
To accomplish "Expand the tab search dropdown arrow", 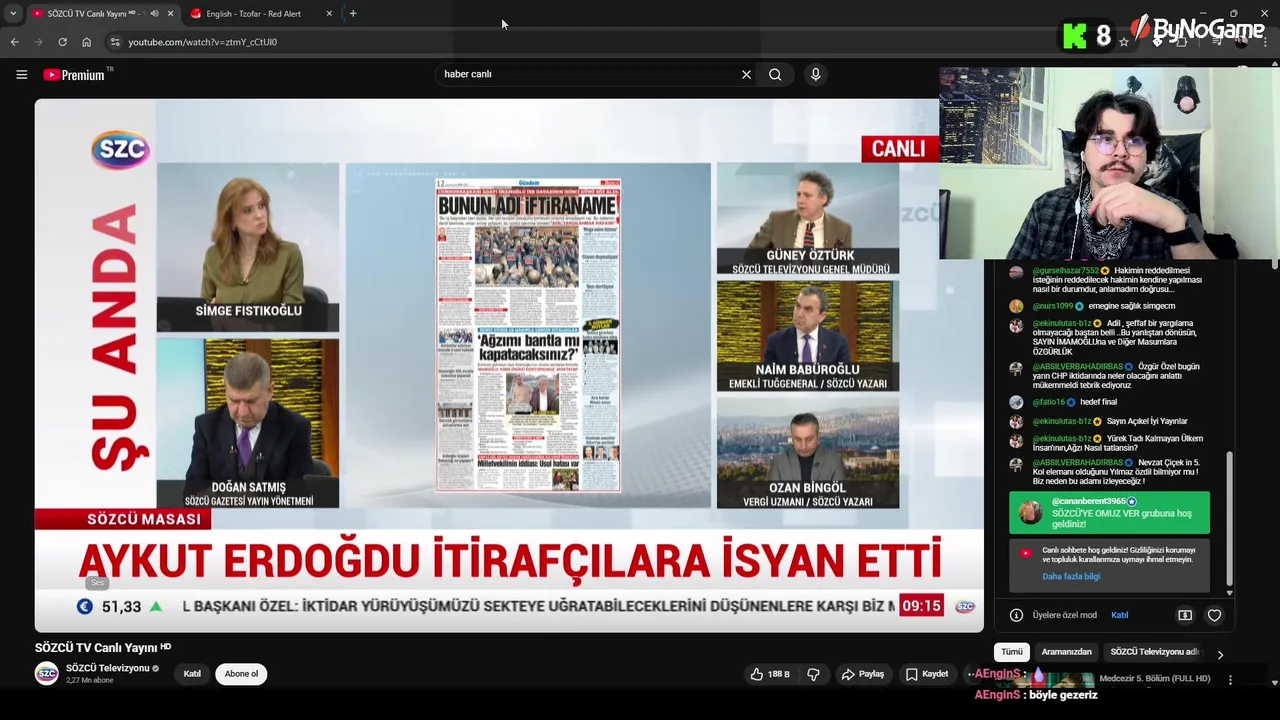I will (12, 14).
